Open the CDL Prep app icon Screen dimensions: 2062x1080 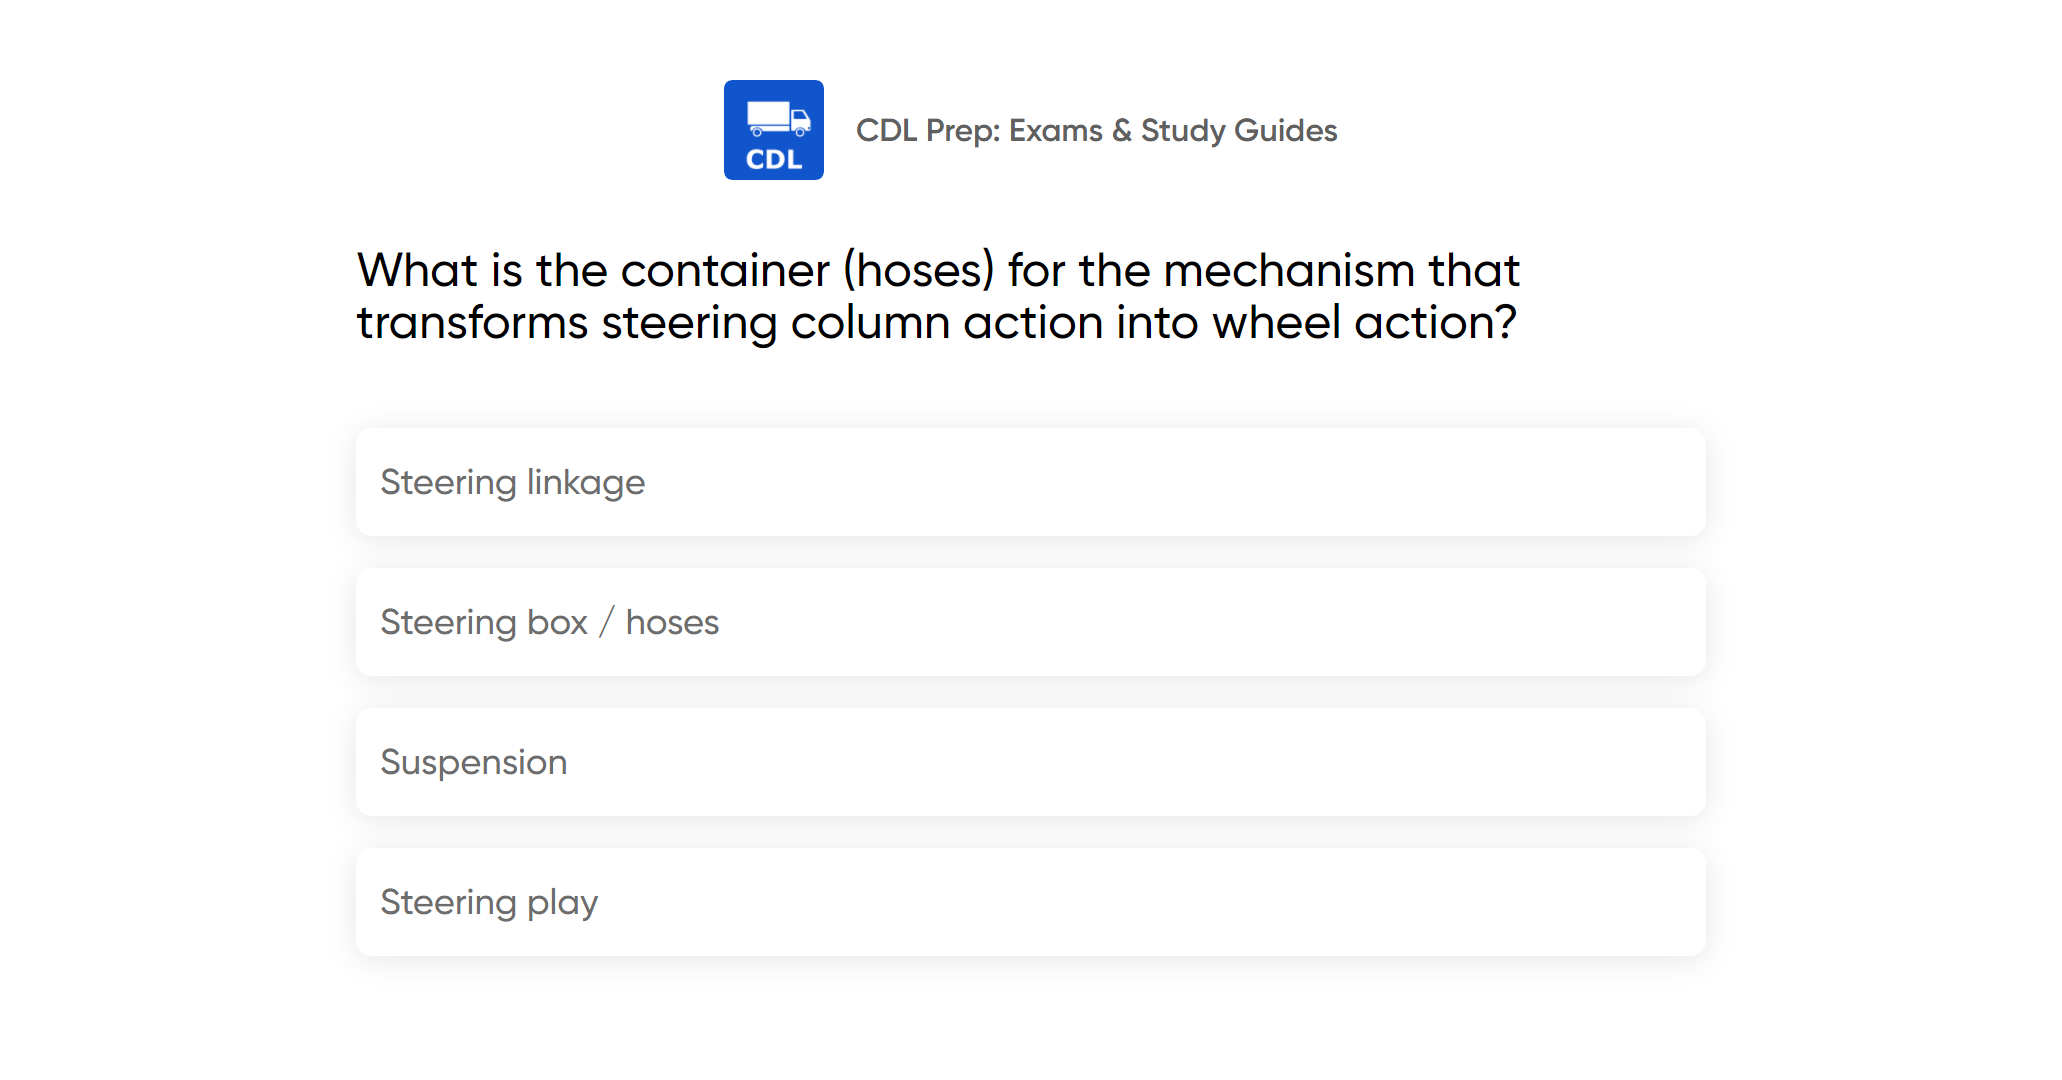point(773,130)
